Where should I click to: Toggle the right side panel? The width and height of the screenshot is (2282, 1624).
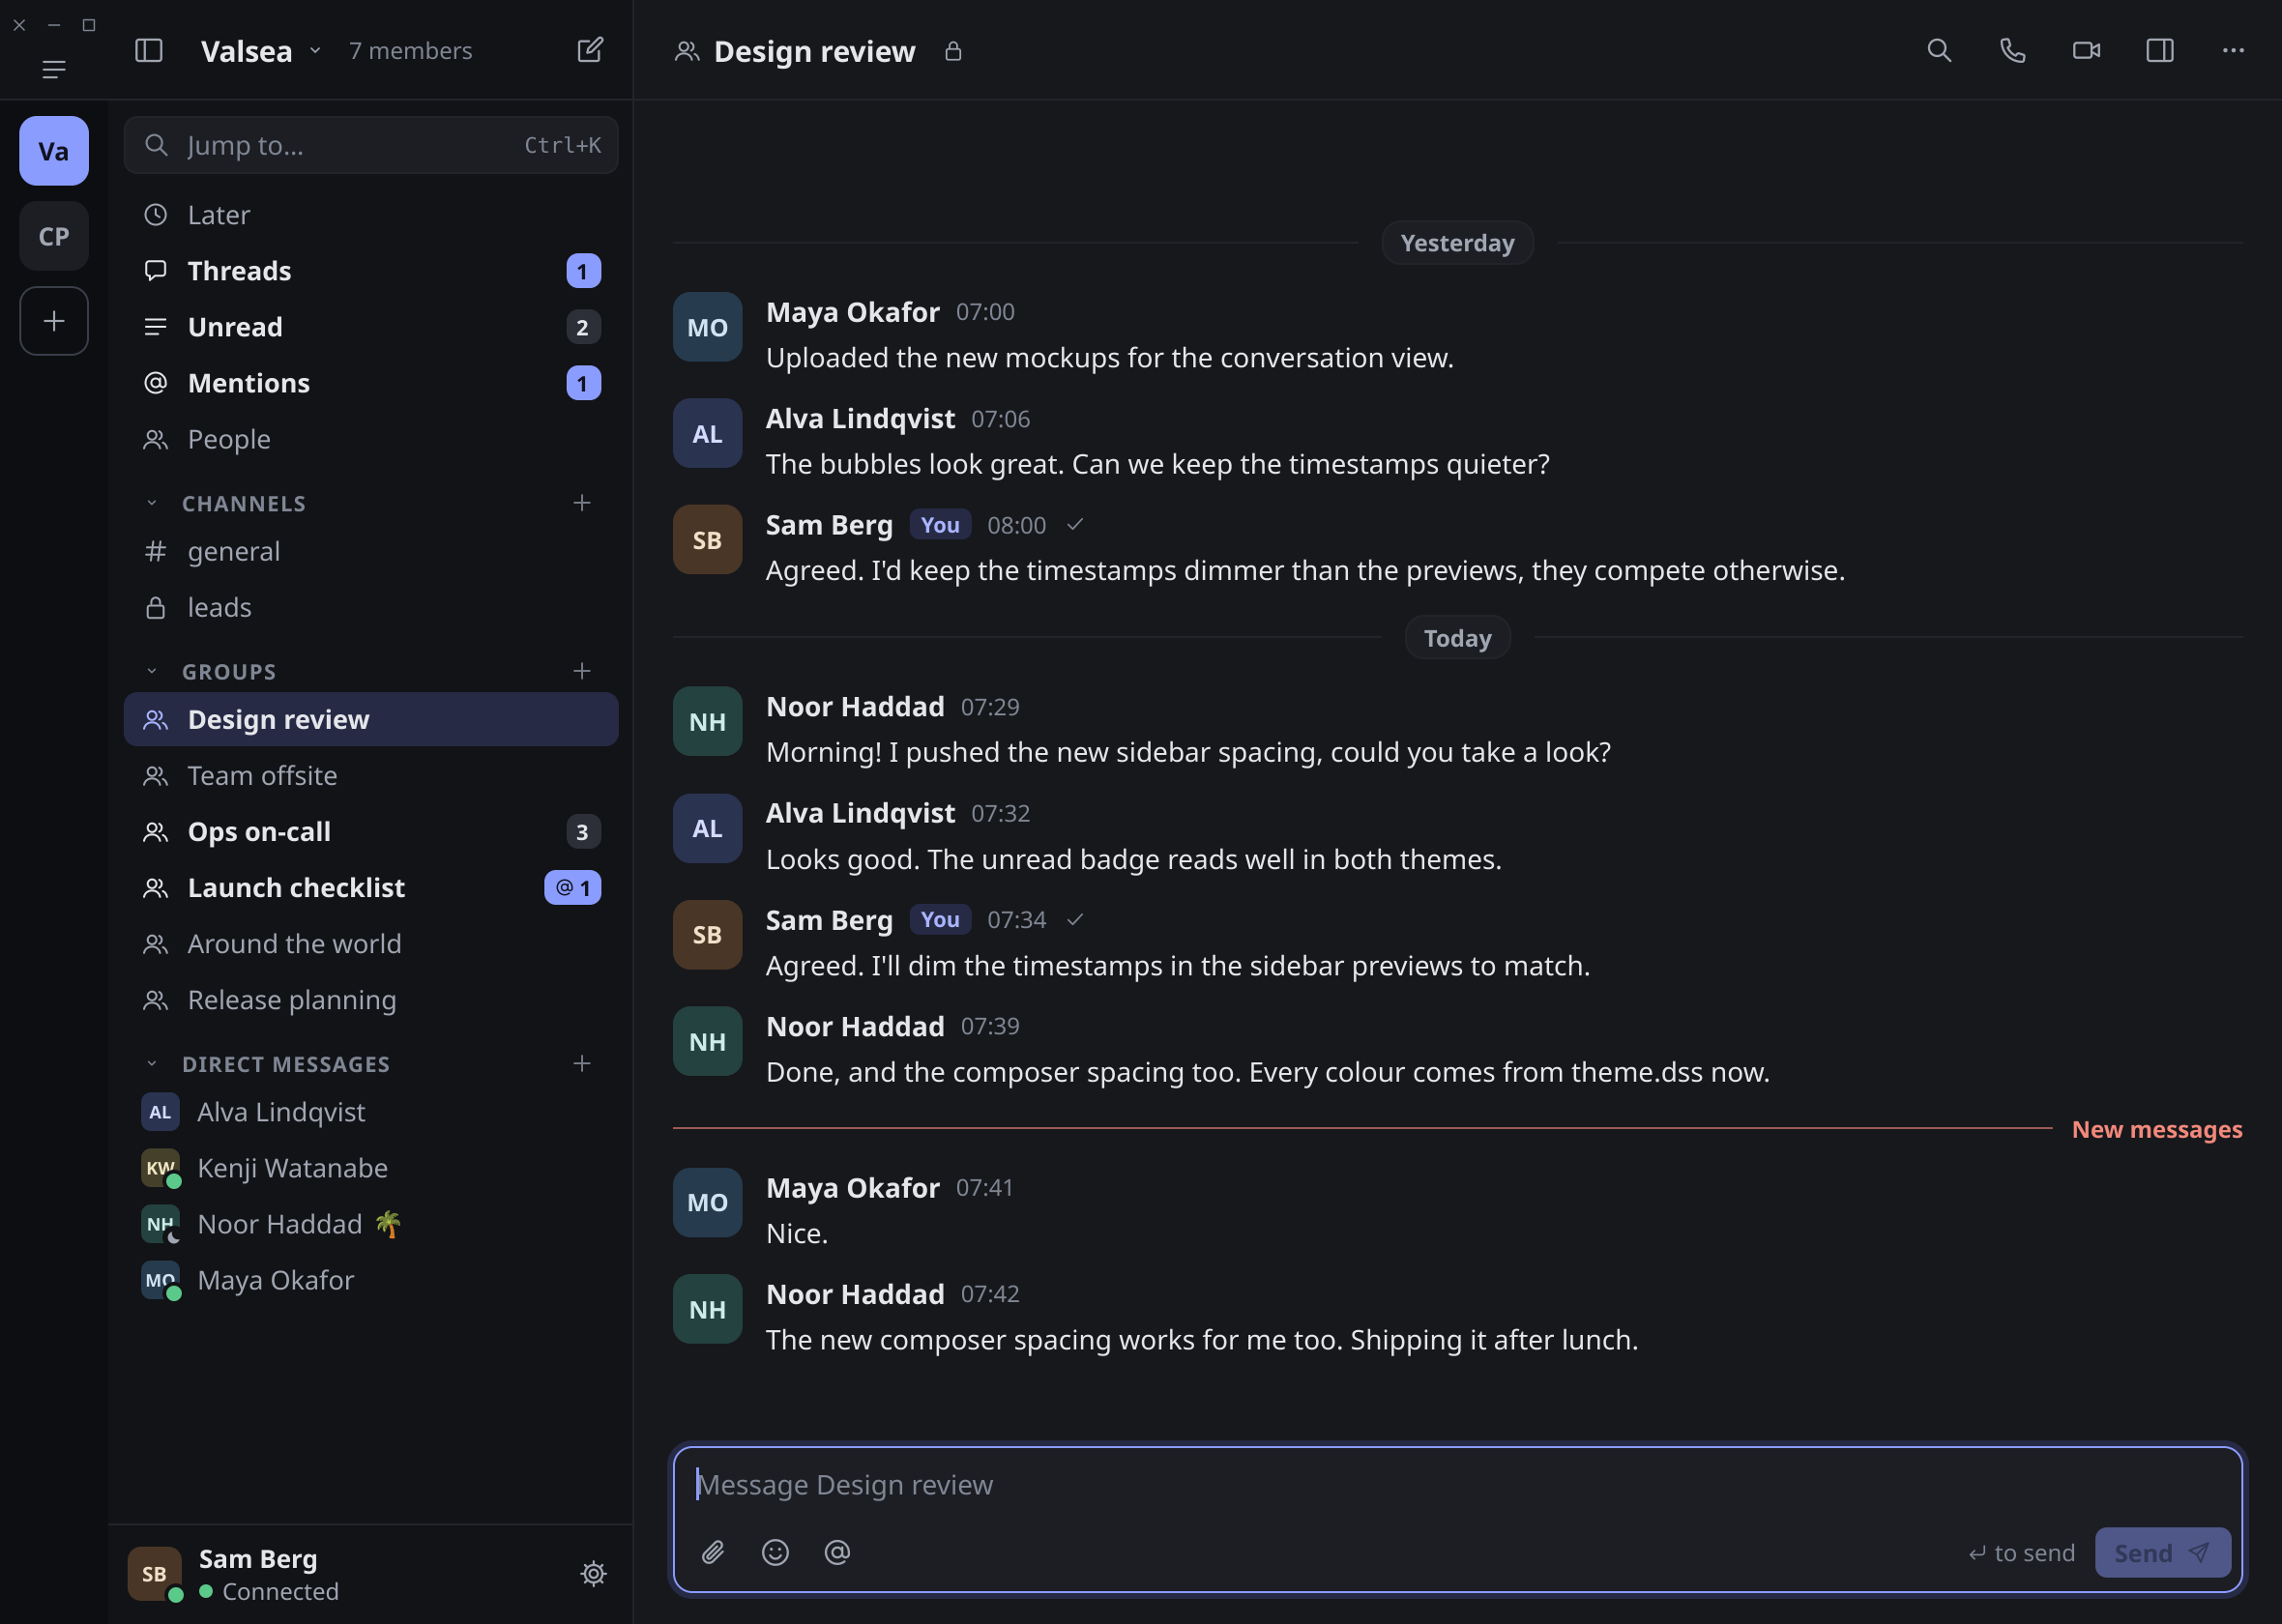pyautogui.click(x=2160, y=50)
